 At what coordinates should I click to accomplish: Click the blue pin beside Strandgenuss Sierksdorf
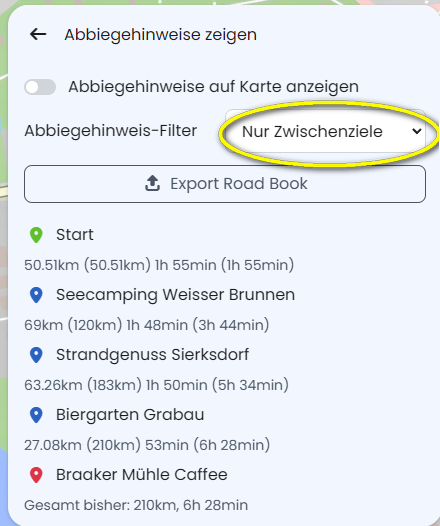click(x=36, y=355)
